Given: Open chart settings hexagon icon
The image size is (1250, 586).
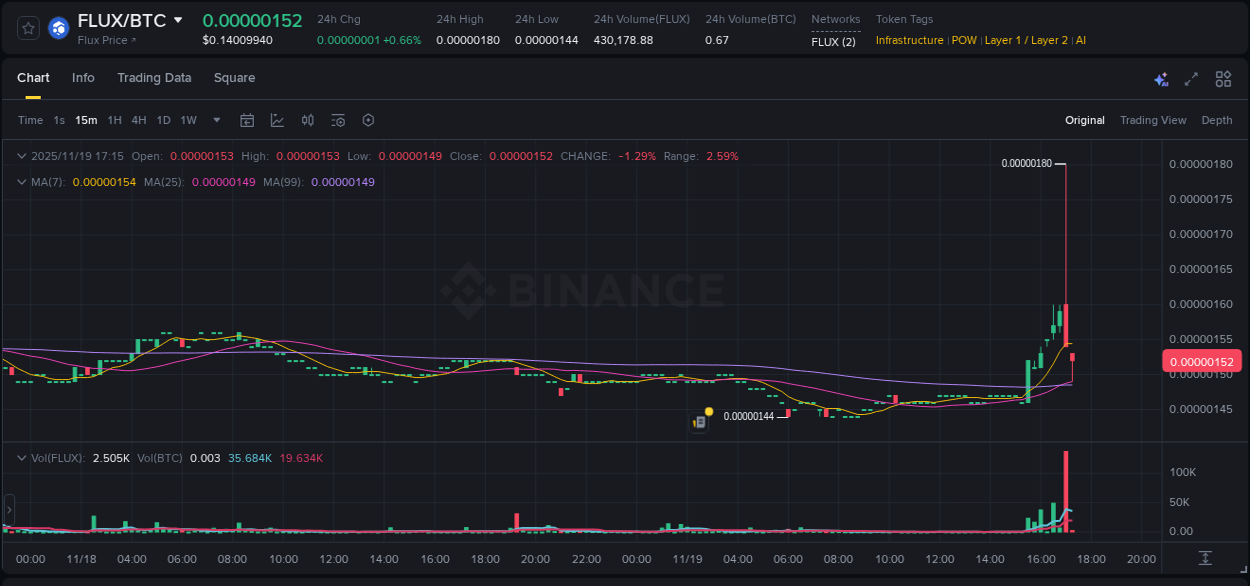Looking at the screenshot, I should pyautogui.click(x=368, y=120).
